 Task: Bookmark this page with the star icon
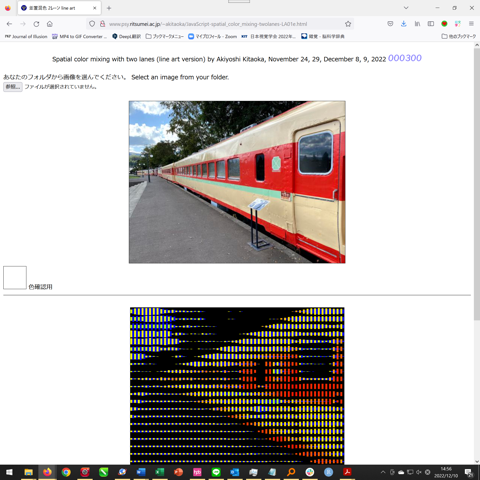(x=348, y=24)
